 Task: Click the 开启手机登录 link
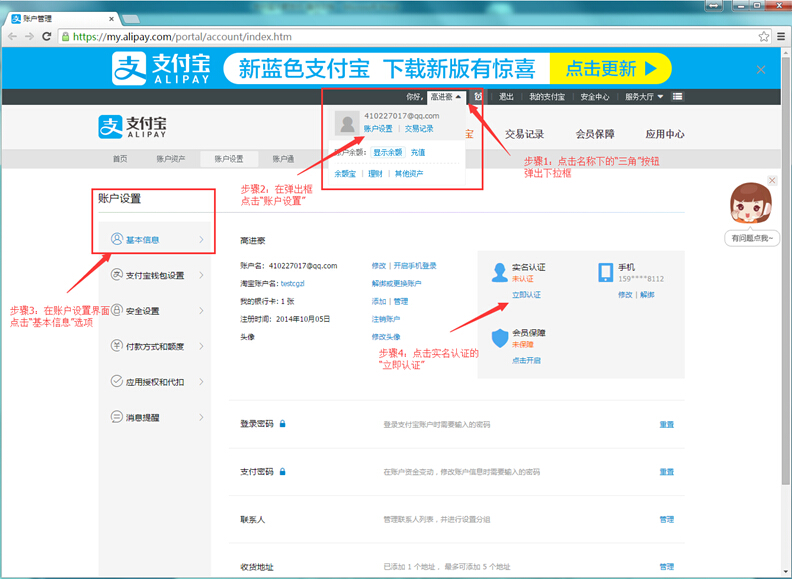[x=415, y=266]
